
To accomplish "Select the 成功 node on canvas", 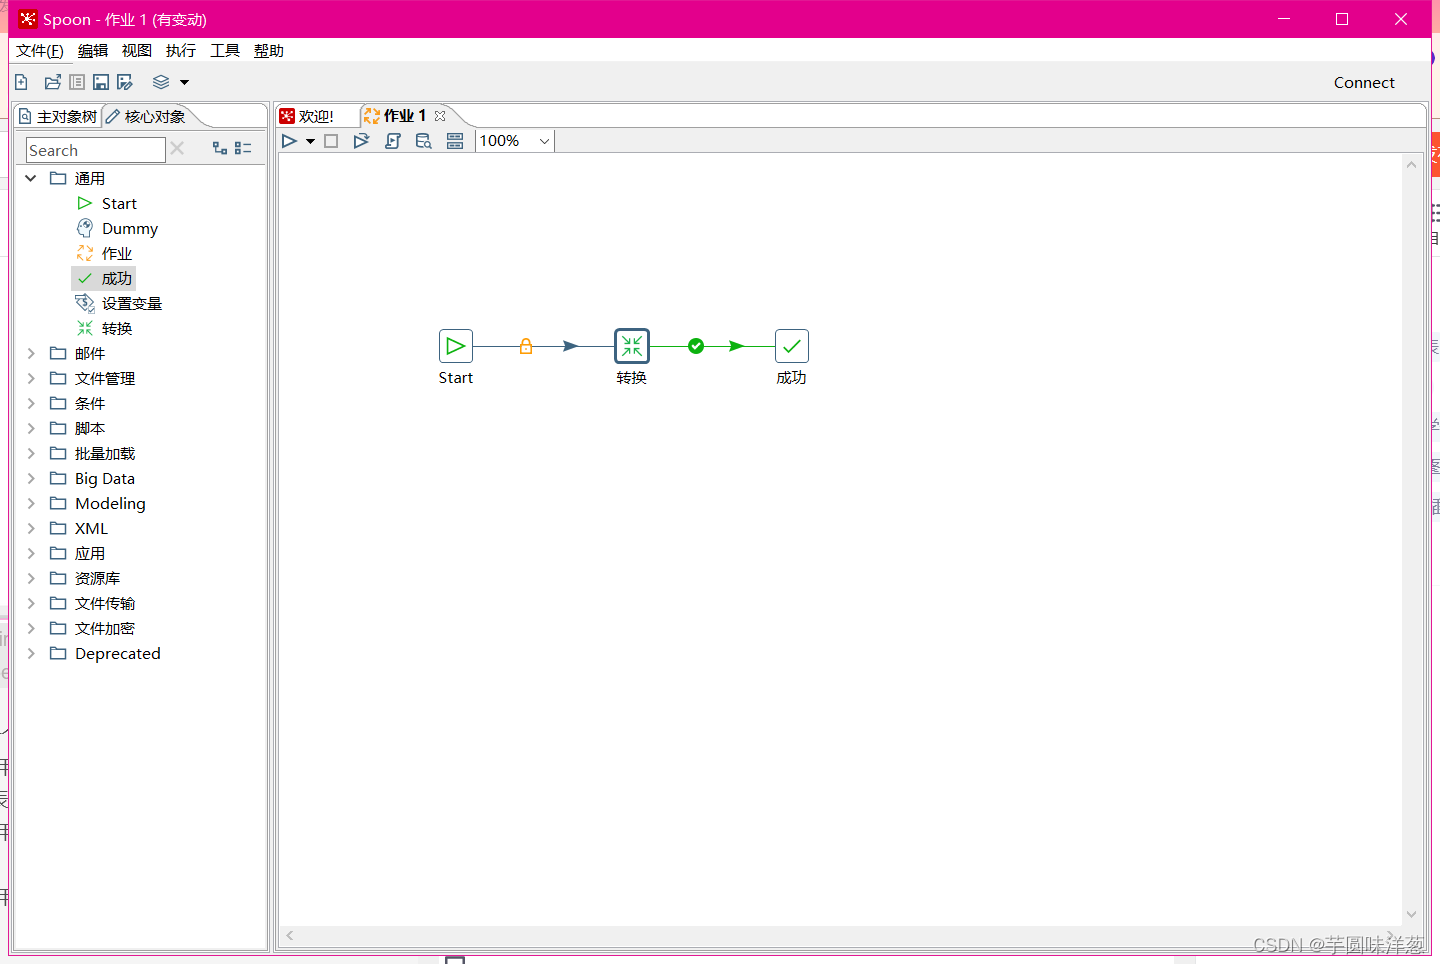I will tap(792, 346).
